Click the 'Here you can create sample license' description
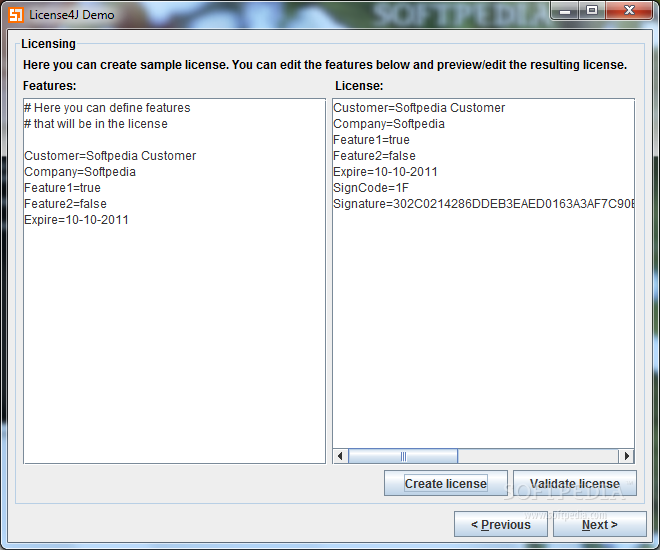 325,65
